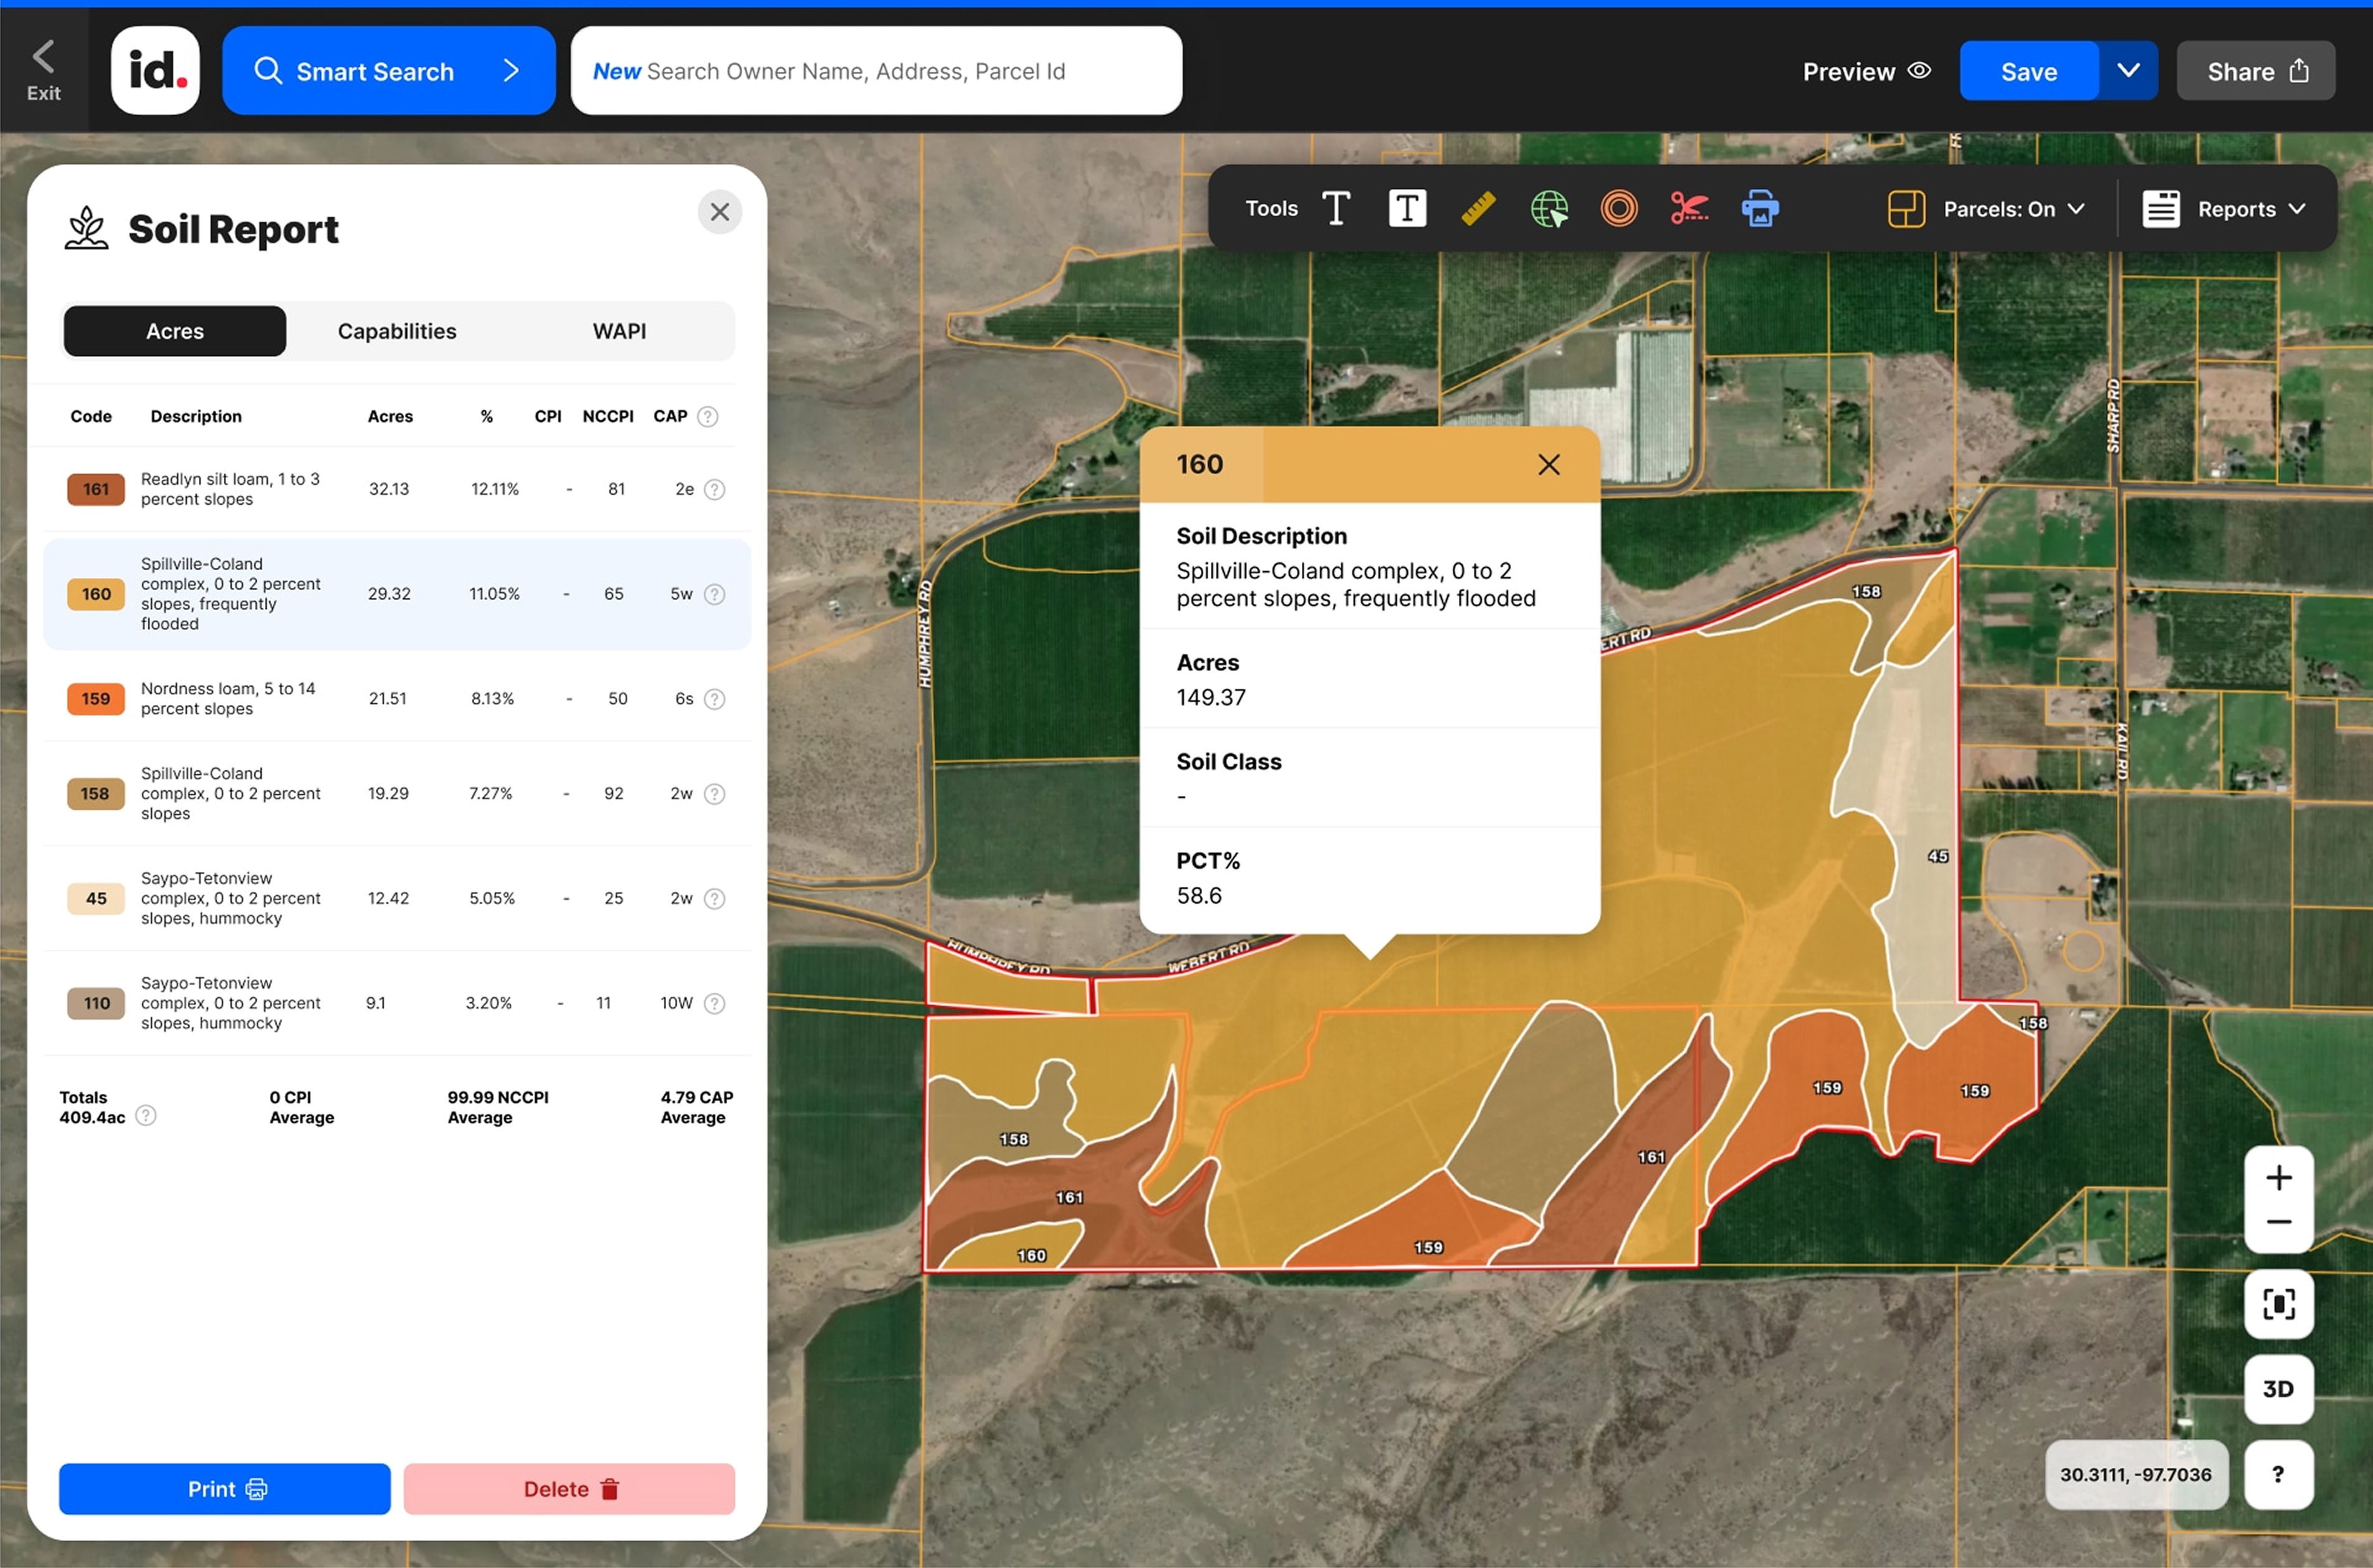Switch to the WAPI tab
The width and height of the screenshot is (2373, 1568).
tap(618, 331)
